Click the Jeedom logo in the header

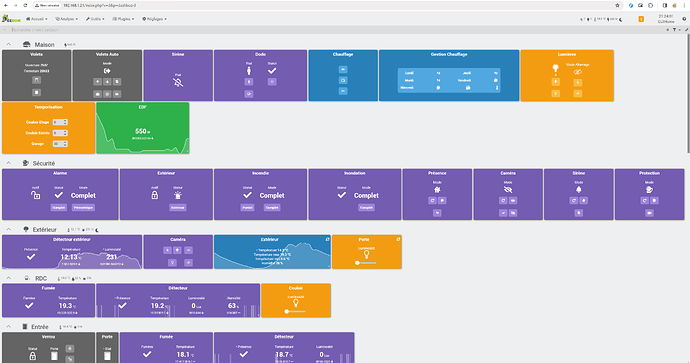coord(11,18)
